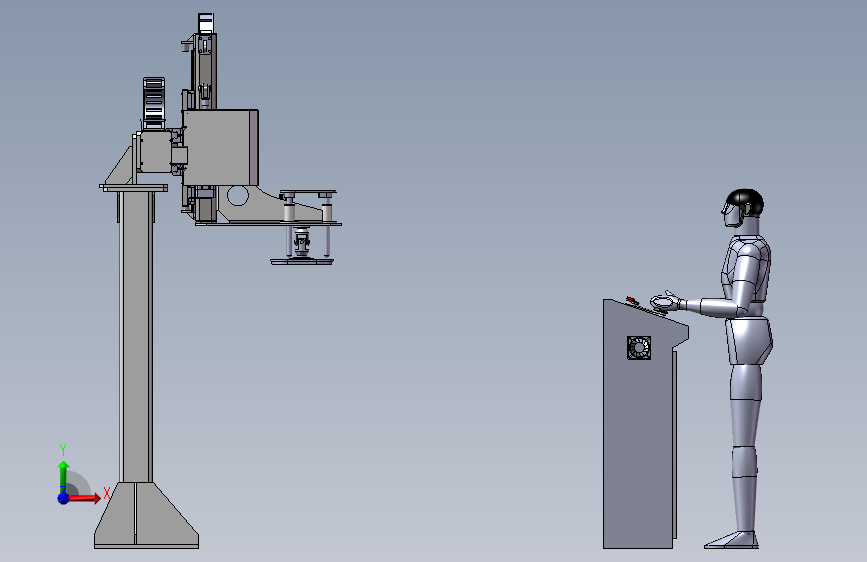Select the mannequin's head
Screen dimensions: 867x562
point(742,207)
